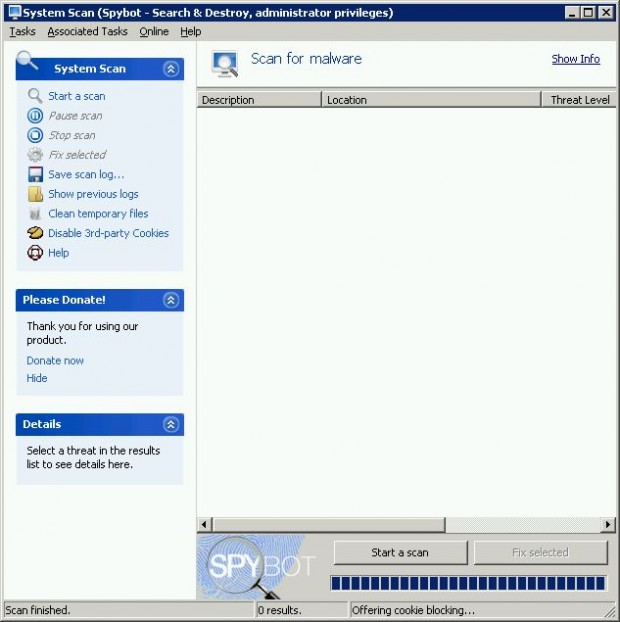Close the System Scan window
The width and height of the screenshot is (620, 622).
tap(606, 13)
